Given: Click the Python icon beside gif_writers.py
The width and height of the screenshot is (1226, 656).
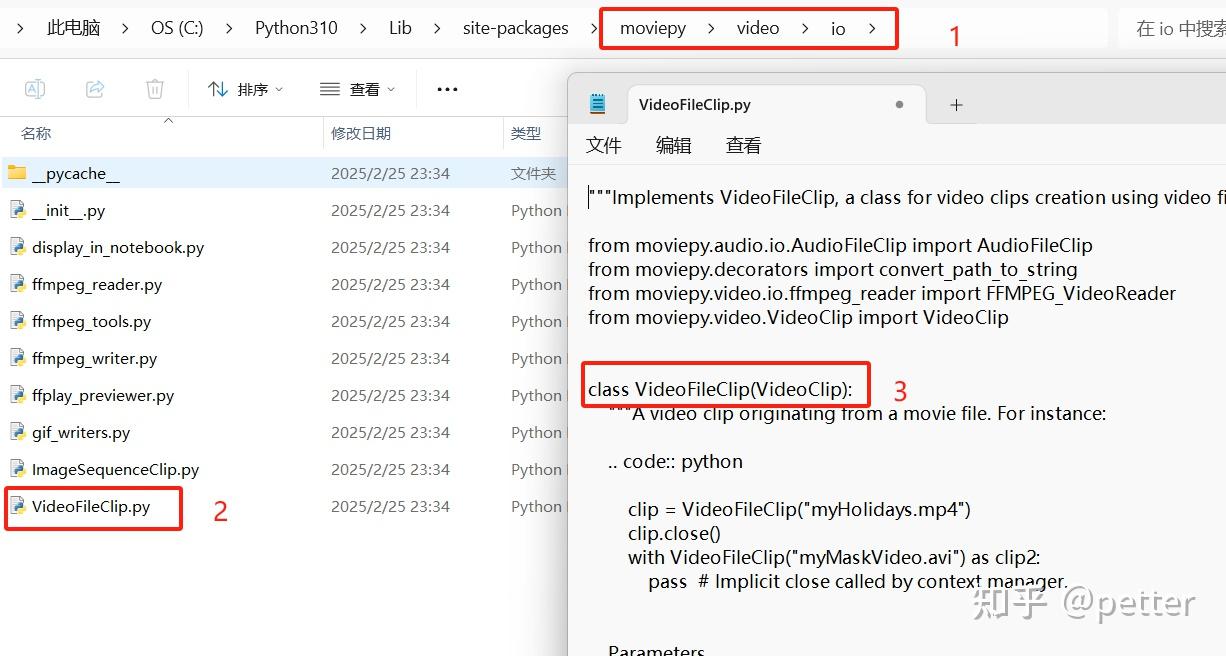Looking at the screenshot, I should click(x=18, y=432).
